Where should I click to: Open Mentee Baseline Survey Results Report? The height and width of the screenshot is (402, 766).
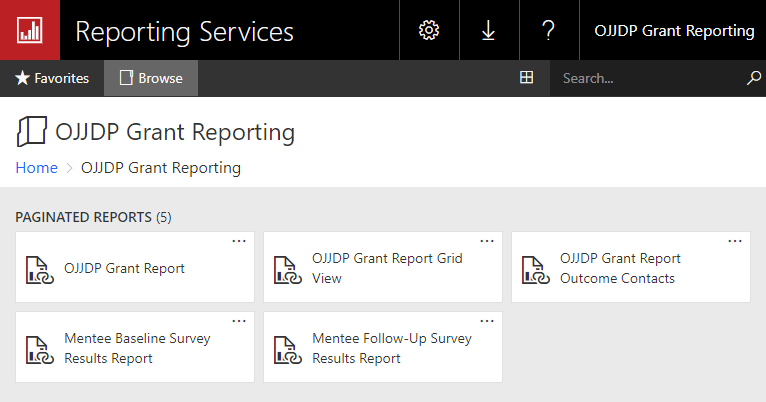click(x=135, y=347)
